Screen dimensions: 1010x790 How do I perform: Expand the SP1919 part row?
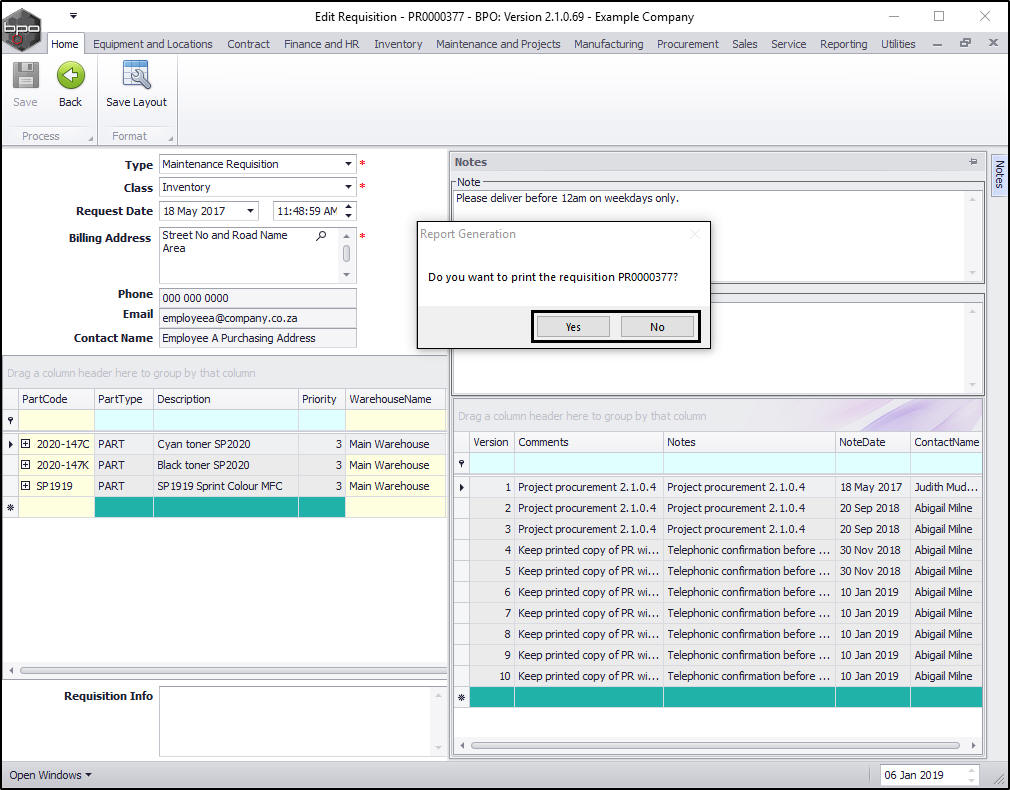(25, 486)
